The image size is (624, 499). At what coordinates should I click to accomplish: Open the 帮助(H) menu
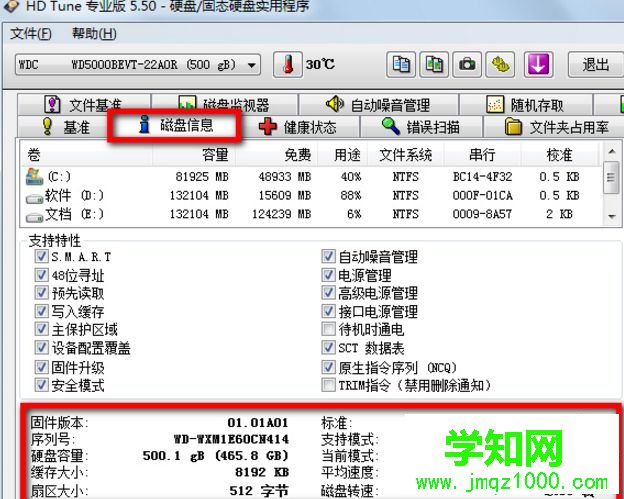click(94, 33)
